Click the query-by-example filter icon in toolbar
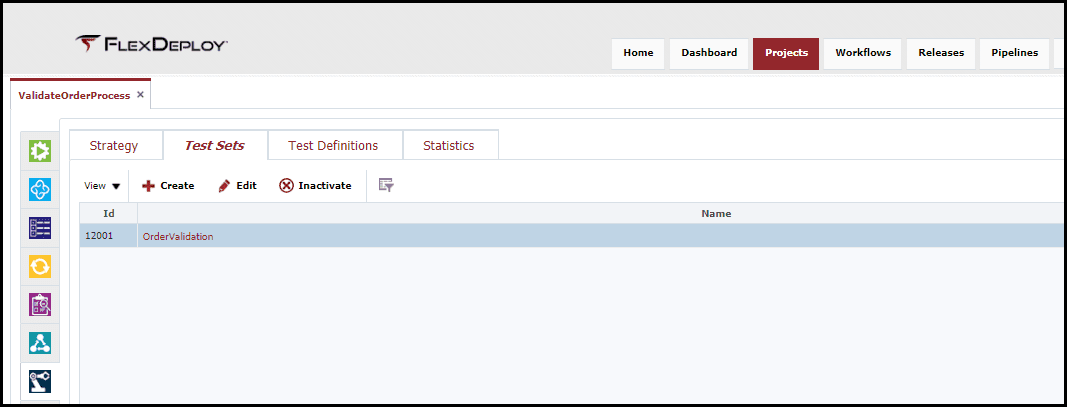Viewport: 1067px width, 407px height. (x=387, y=185)
